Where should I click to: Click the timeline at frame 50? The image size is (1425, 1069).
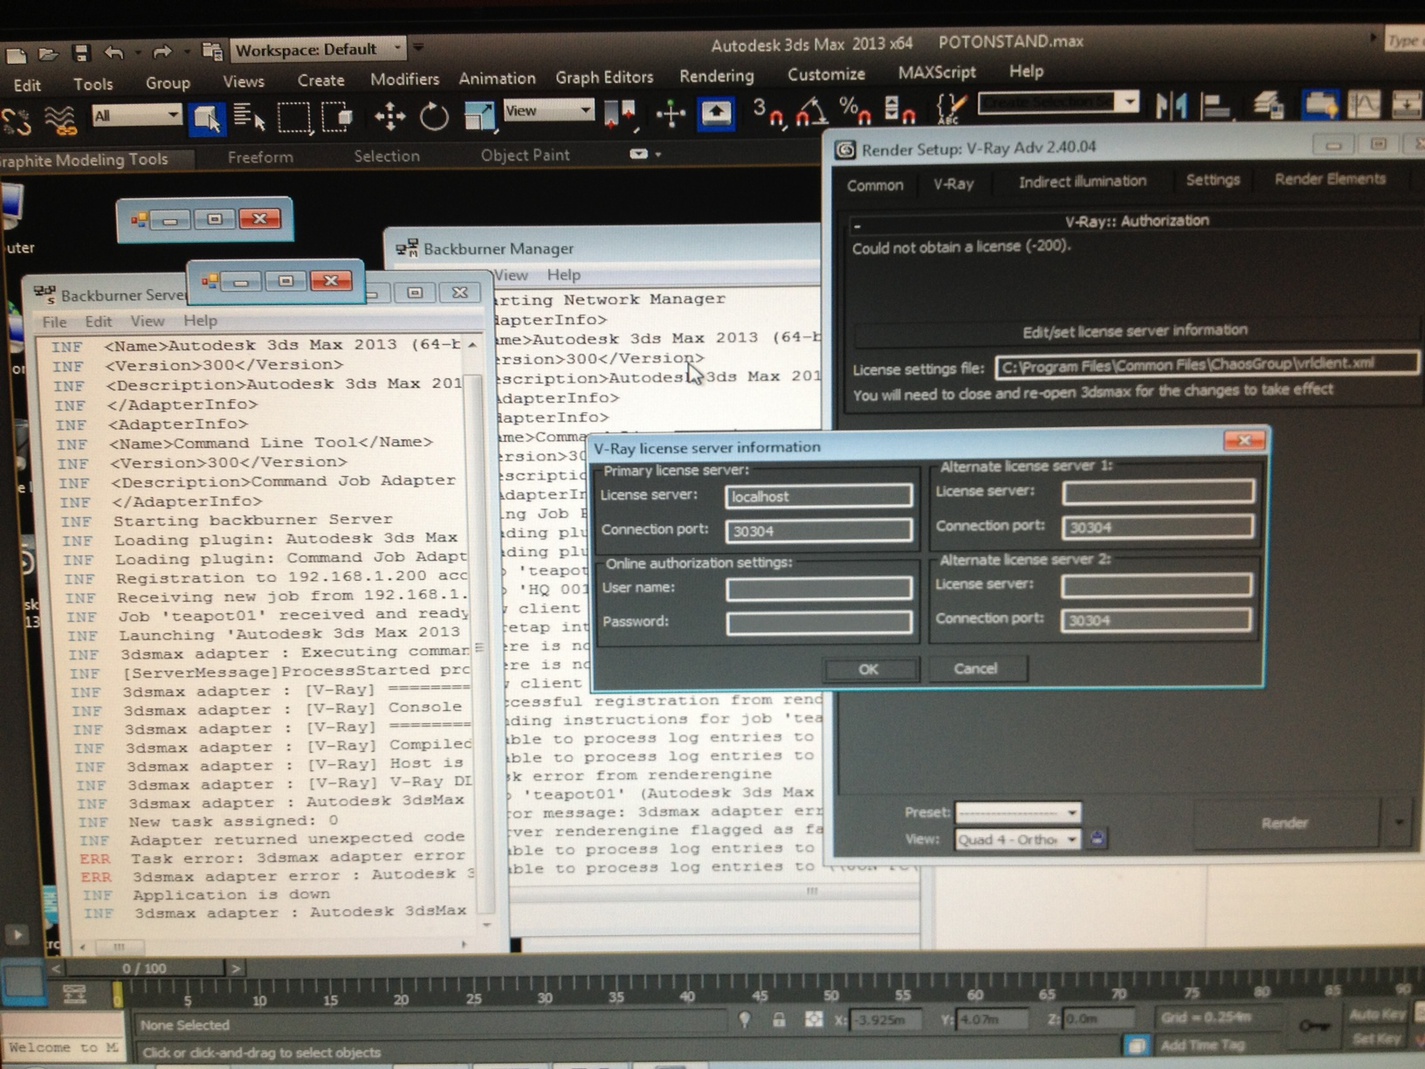tap(830, 991)
